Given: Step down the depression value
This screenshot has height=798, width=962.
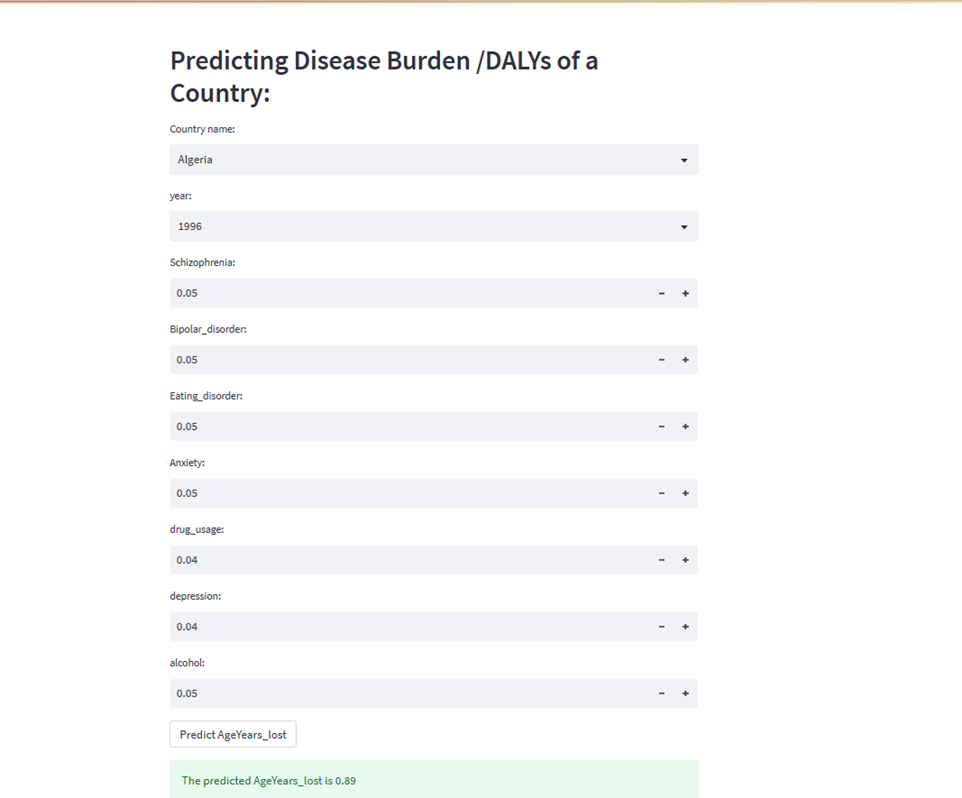Looking at the screenshot, I should pyautogui.click(x=661, y=627).
